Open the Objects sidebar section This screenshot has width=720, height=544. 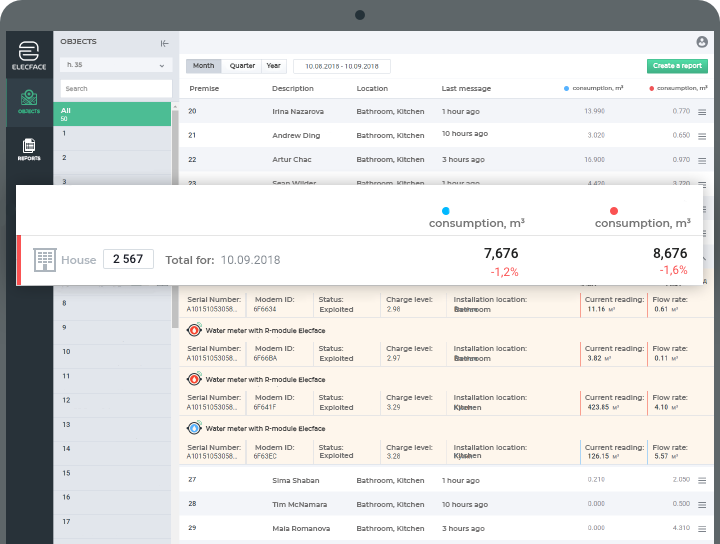coord(29,102)
